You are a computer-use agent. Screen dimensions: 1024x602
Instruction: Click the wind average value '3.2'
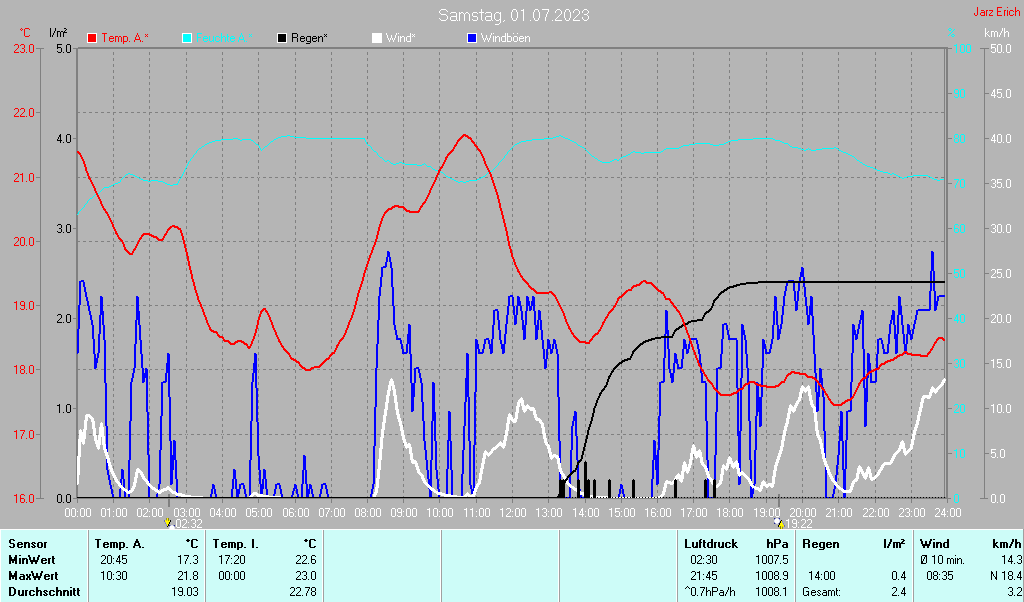(x=1014, y=592)
